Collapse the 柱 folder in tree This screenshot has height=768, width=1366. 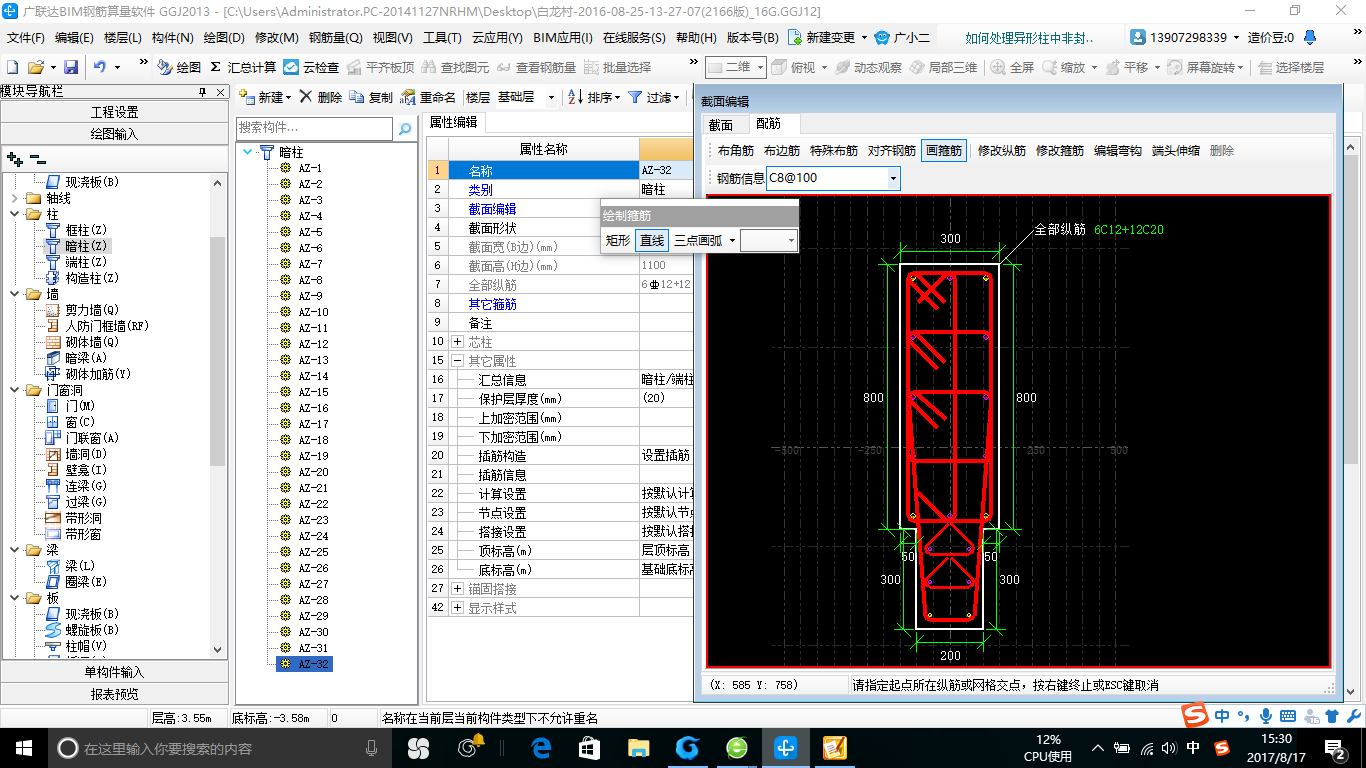click(14, 214)
